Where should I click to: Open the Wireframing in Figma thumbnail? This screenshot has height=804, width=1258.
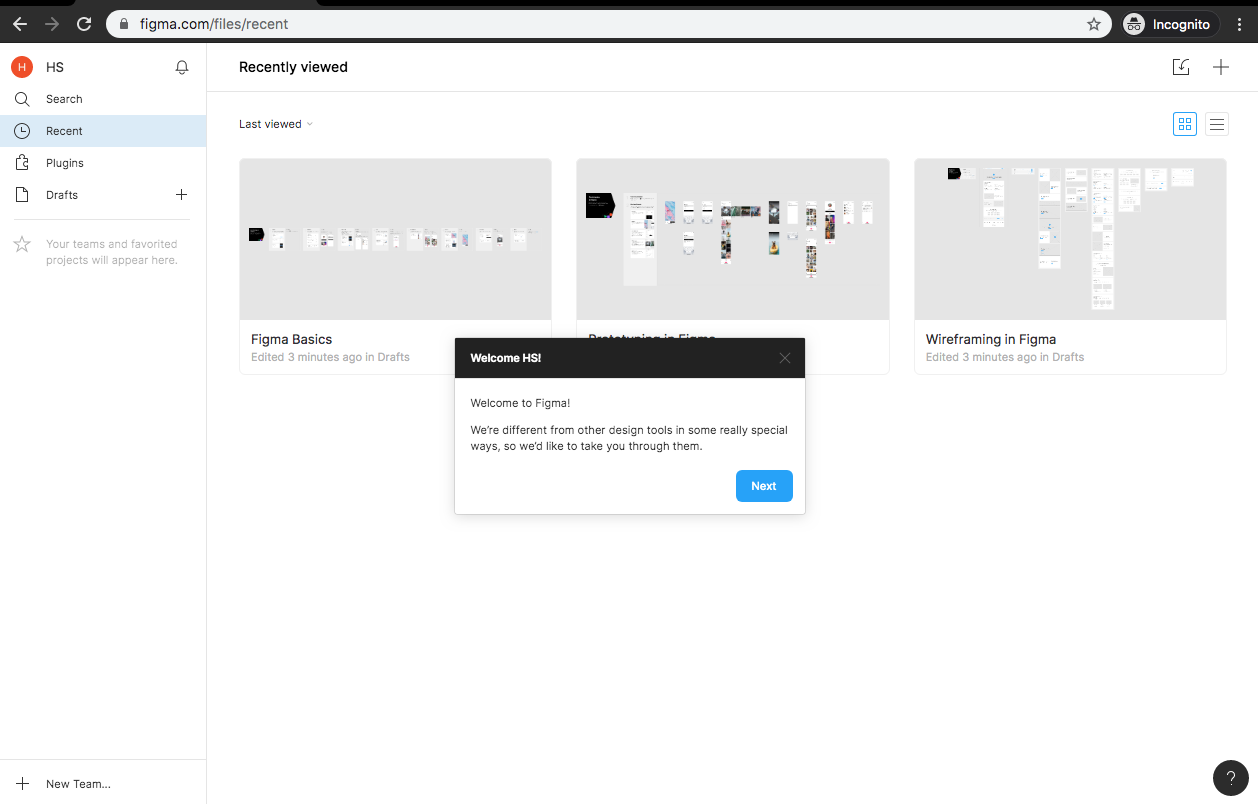point(1070,239)
